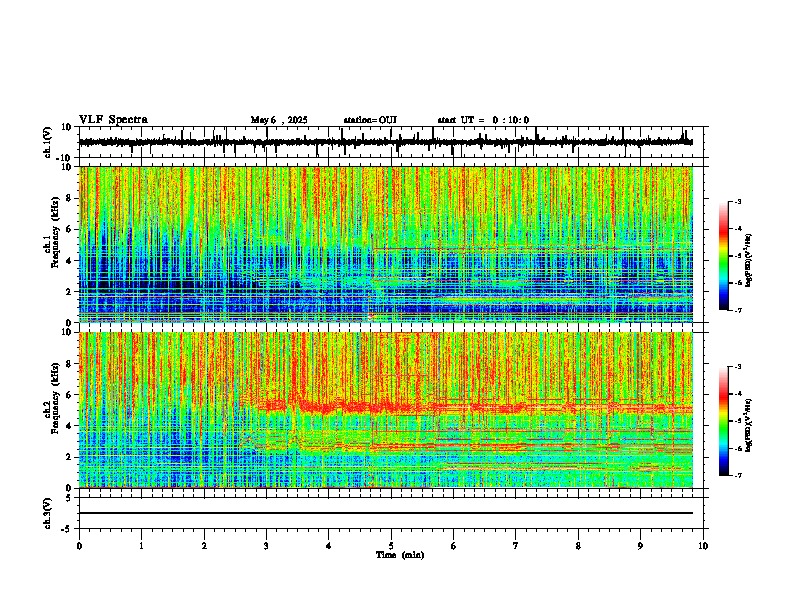Viewport: 792px width, 612px height.
Task: Click the ch.1 voltage waveform trace
Action: (385, 142)
